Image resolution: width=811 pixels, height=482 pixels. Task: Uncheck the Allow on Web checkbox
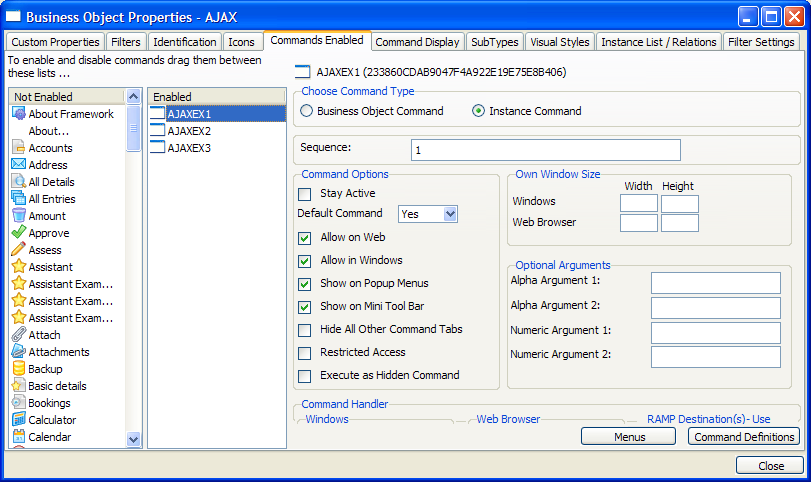click(x=305, y=238)
